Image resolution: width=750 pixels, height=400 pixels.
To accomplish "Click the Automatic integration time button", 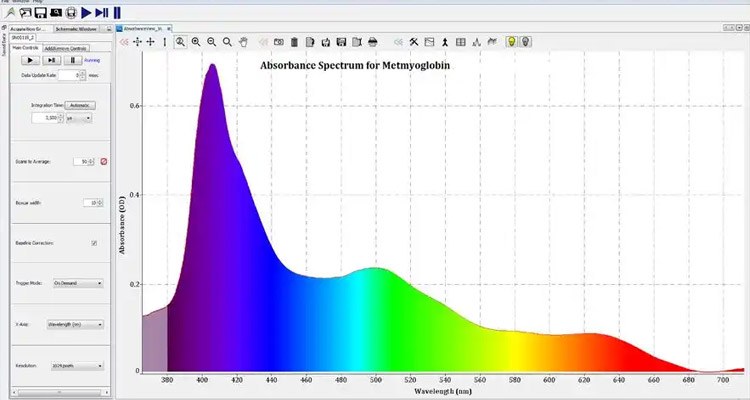I will click(x=82, y=104).
